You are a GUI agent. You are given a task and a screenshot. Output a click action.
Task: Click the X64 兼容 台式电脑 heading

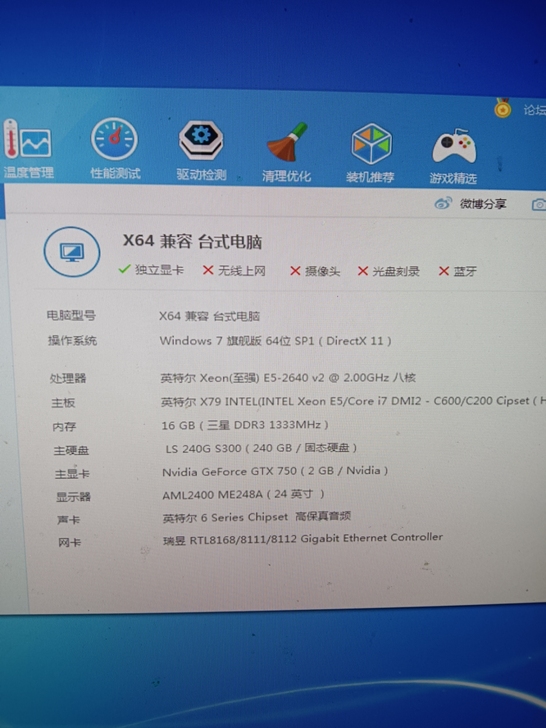pyautogui.click(x=192, y=241)
